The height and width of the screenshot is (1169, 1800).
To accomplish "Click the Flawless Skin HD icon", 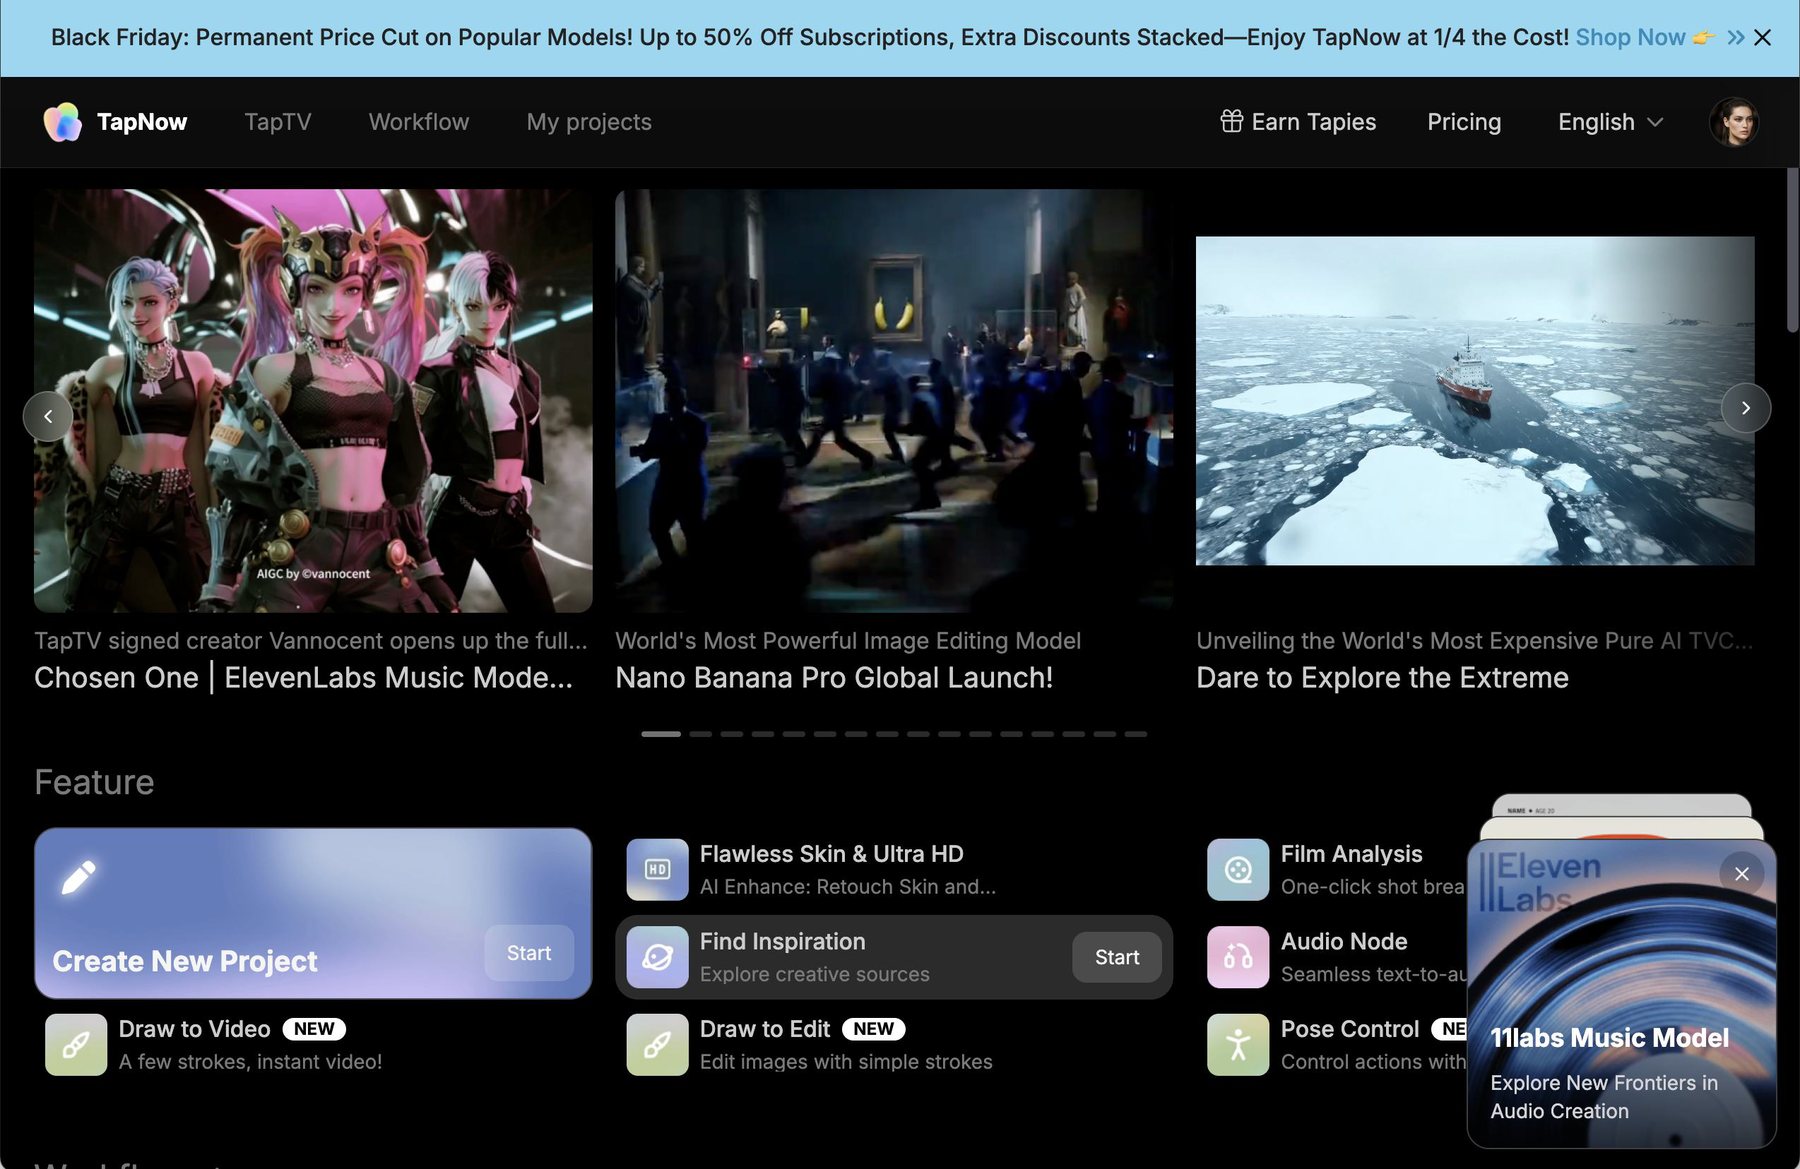I will point(657,870).
